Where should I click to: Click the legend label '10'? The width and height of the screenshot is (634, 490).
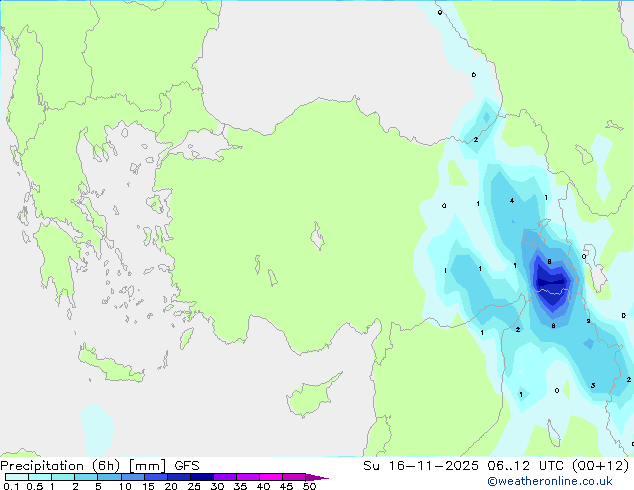(125, 486)
